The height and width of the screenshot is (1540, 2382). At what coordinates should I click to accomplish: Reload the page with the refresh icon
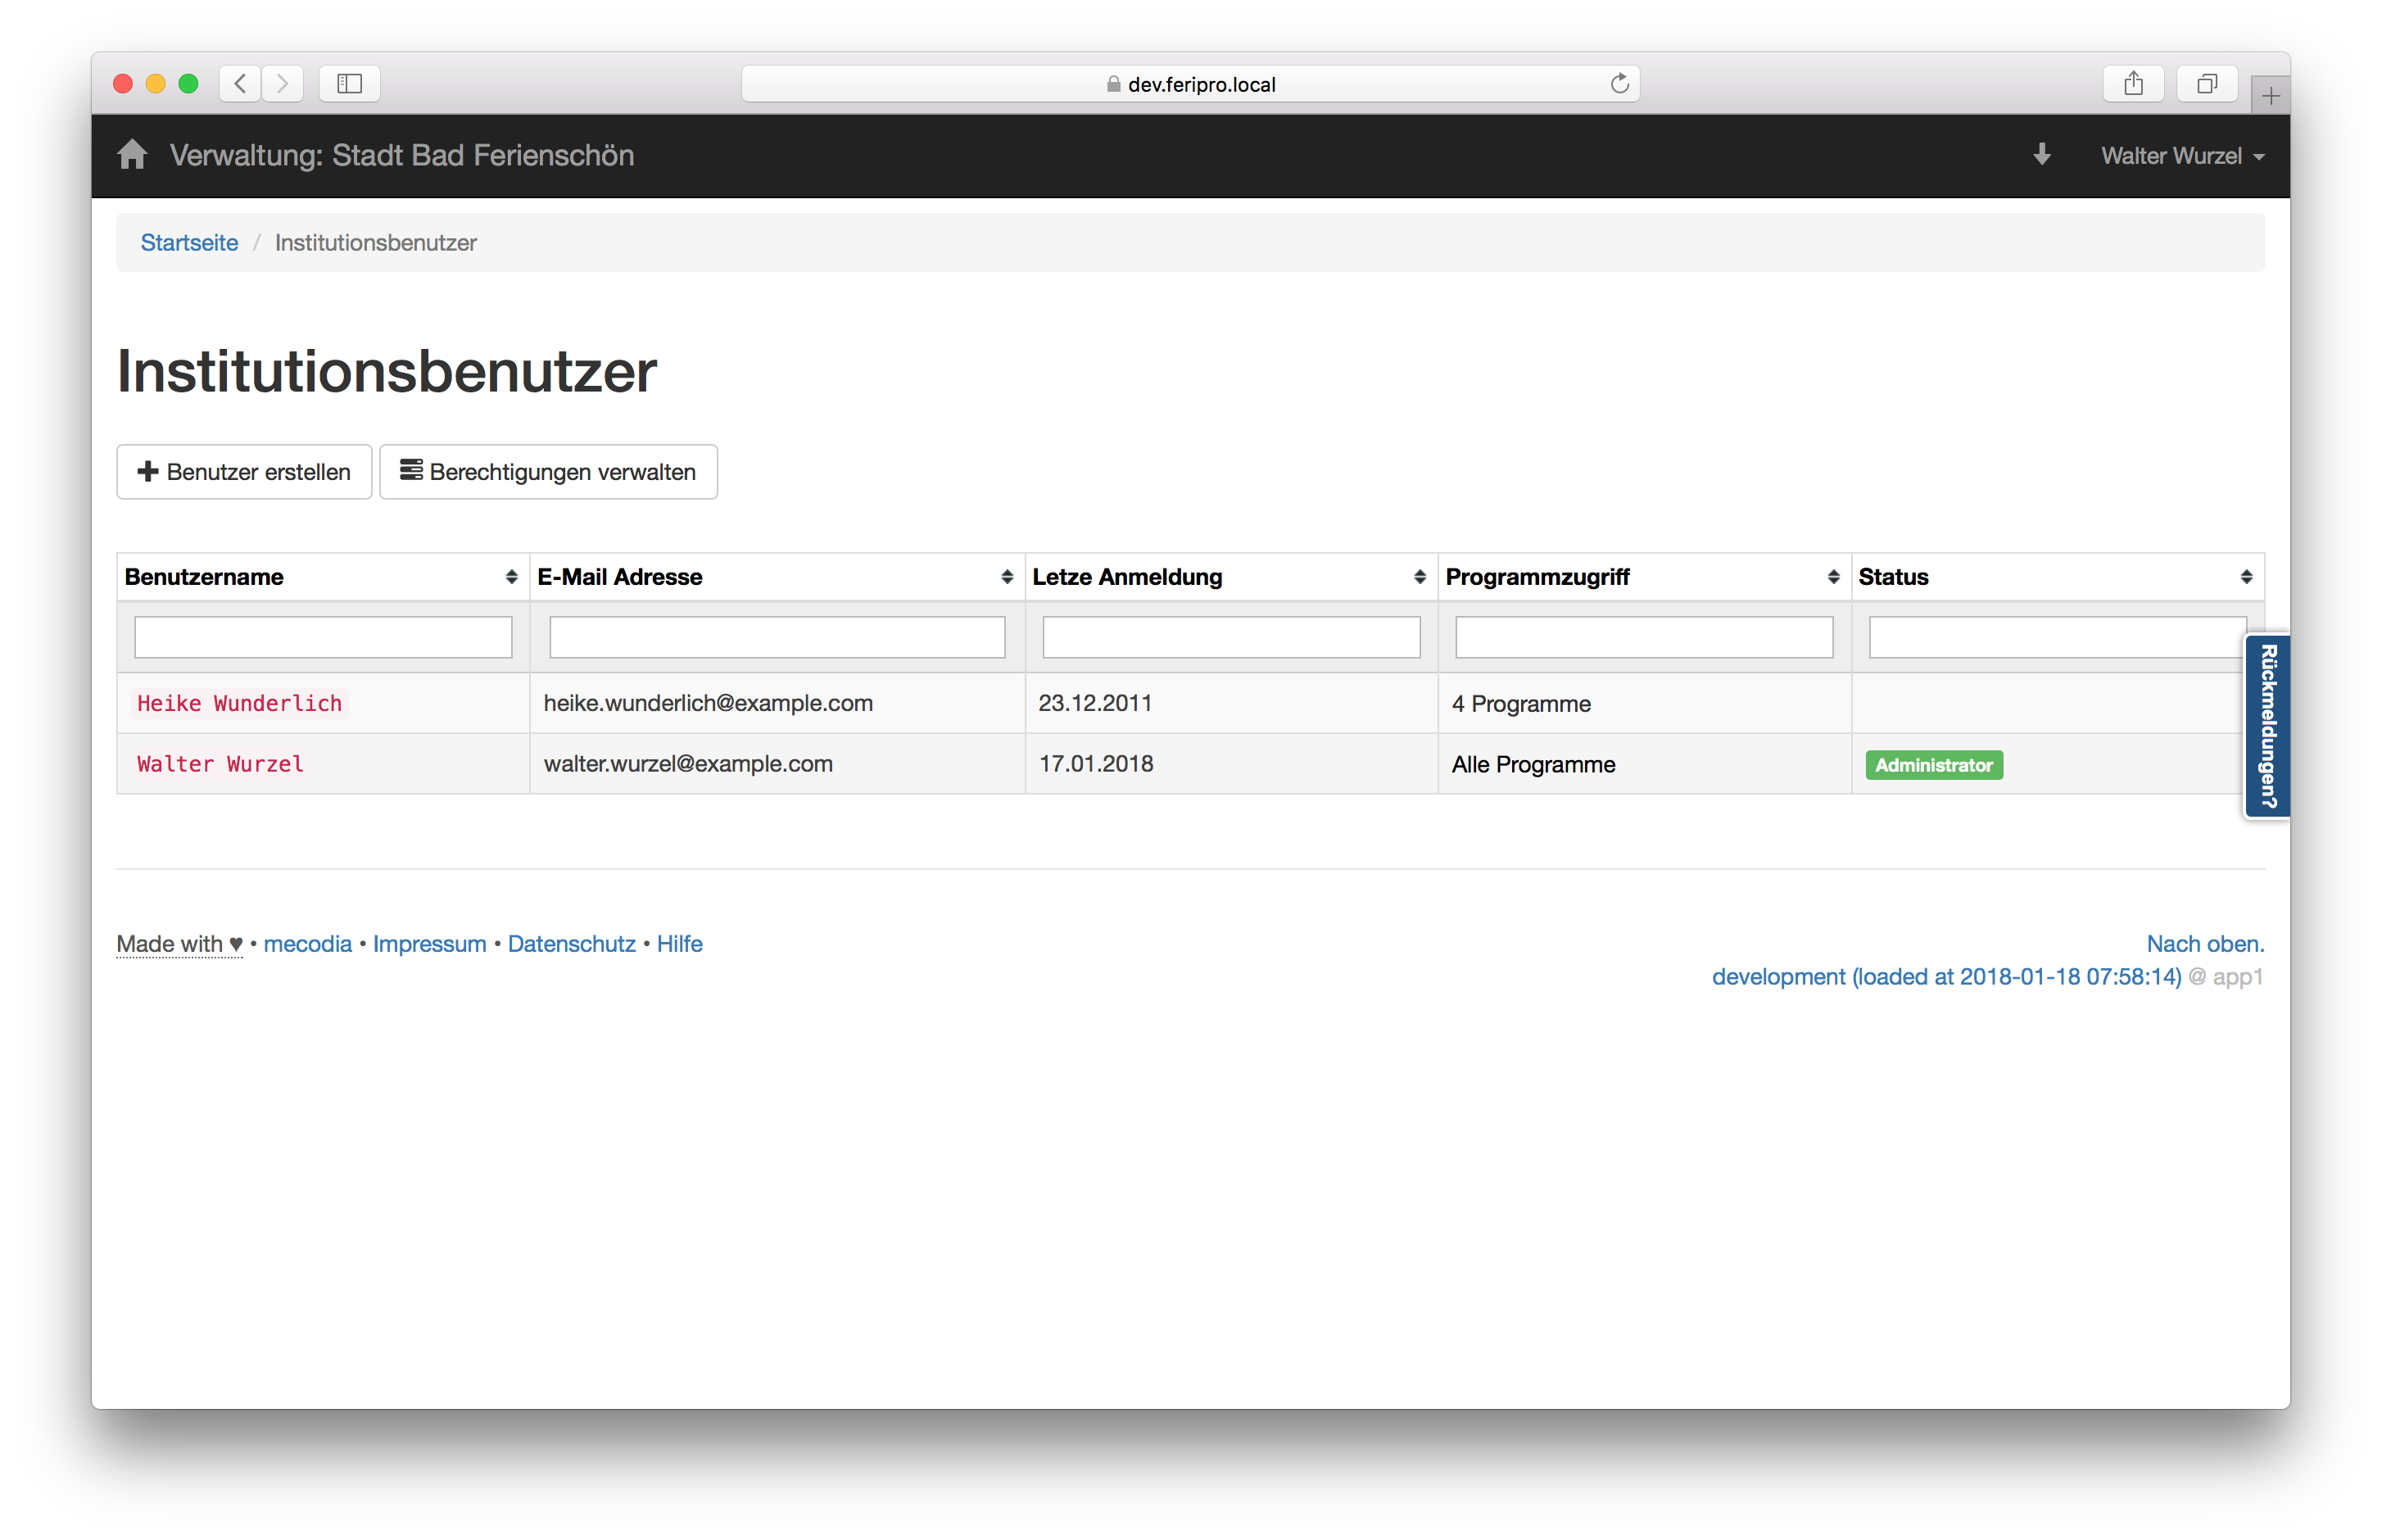tap(1619, 84)
